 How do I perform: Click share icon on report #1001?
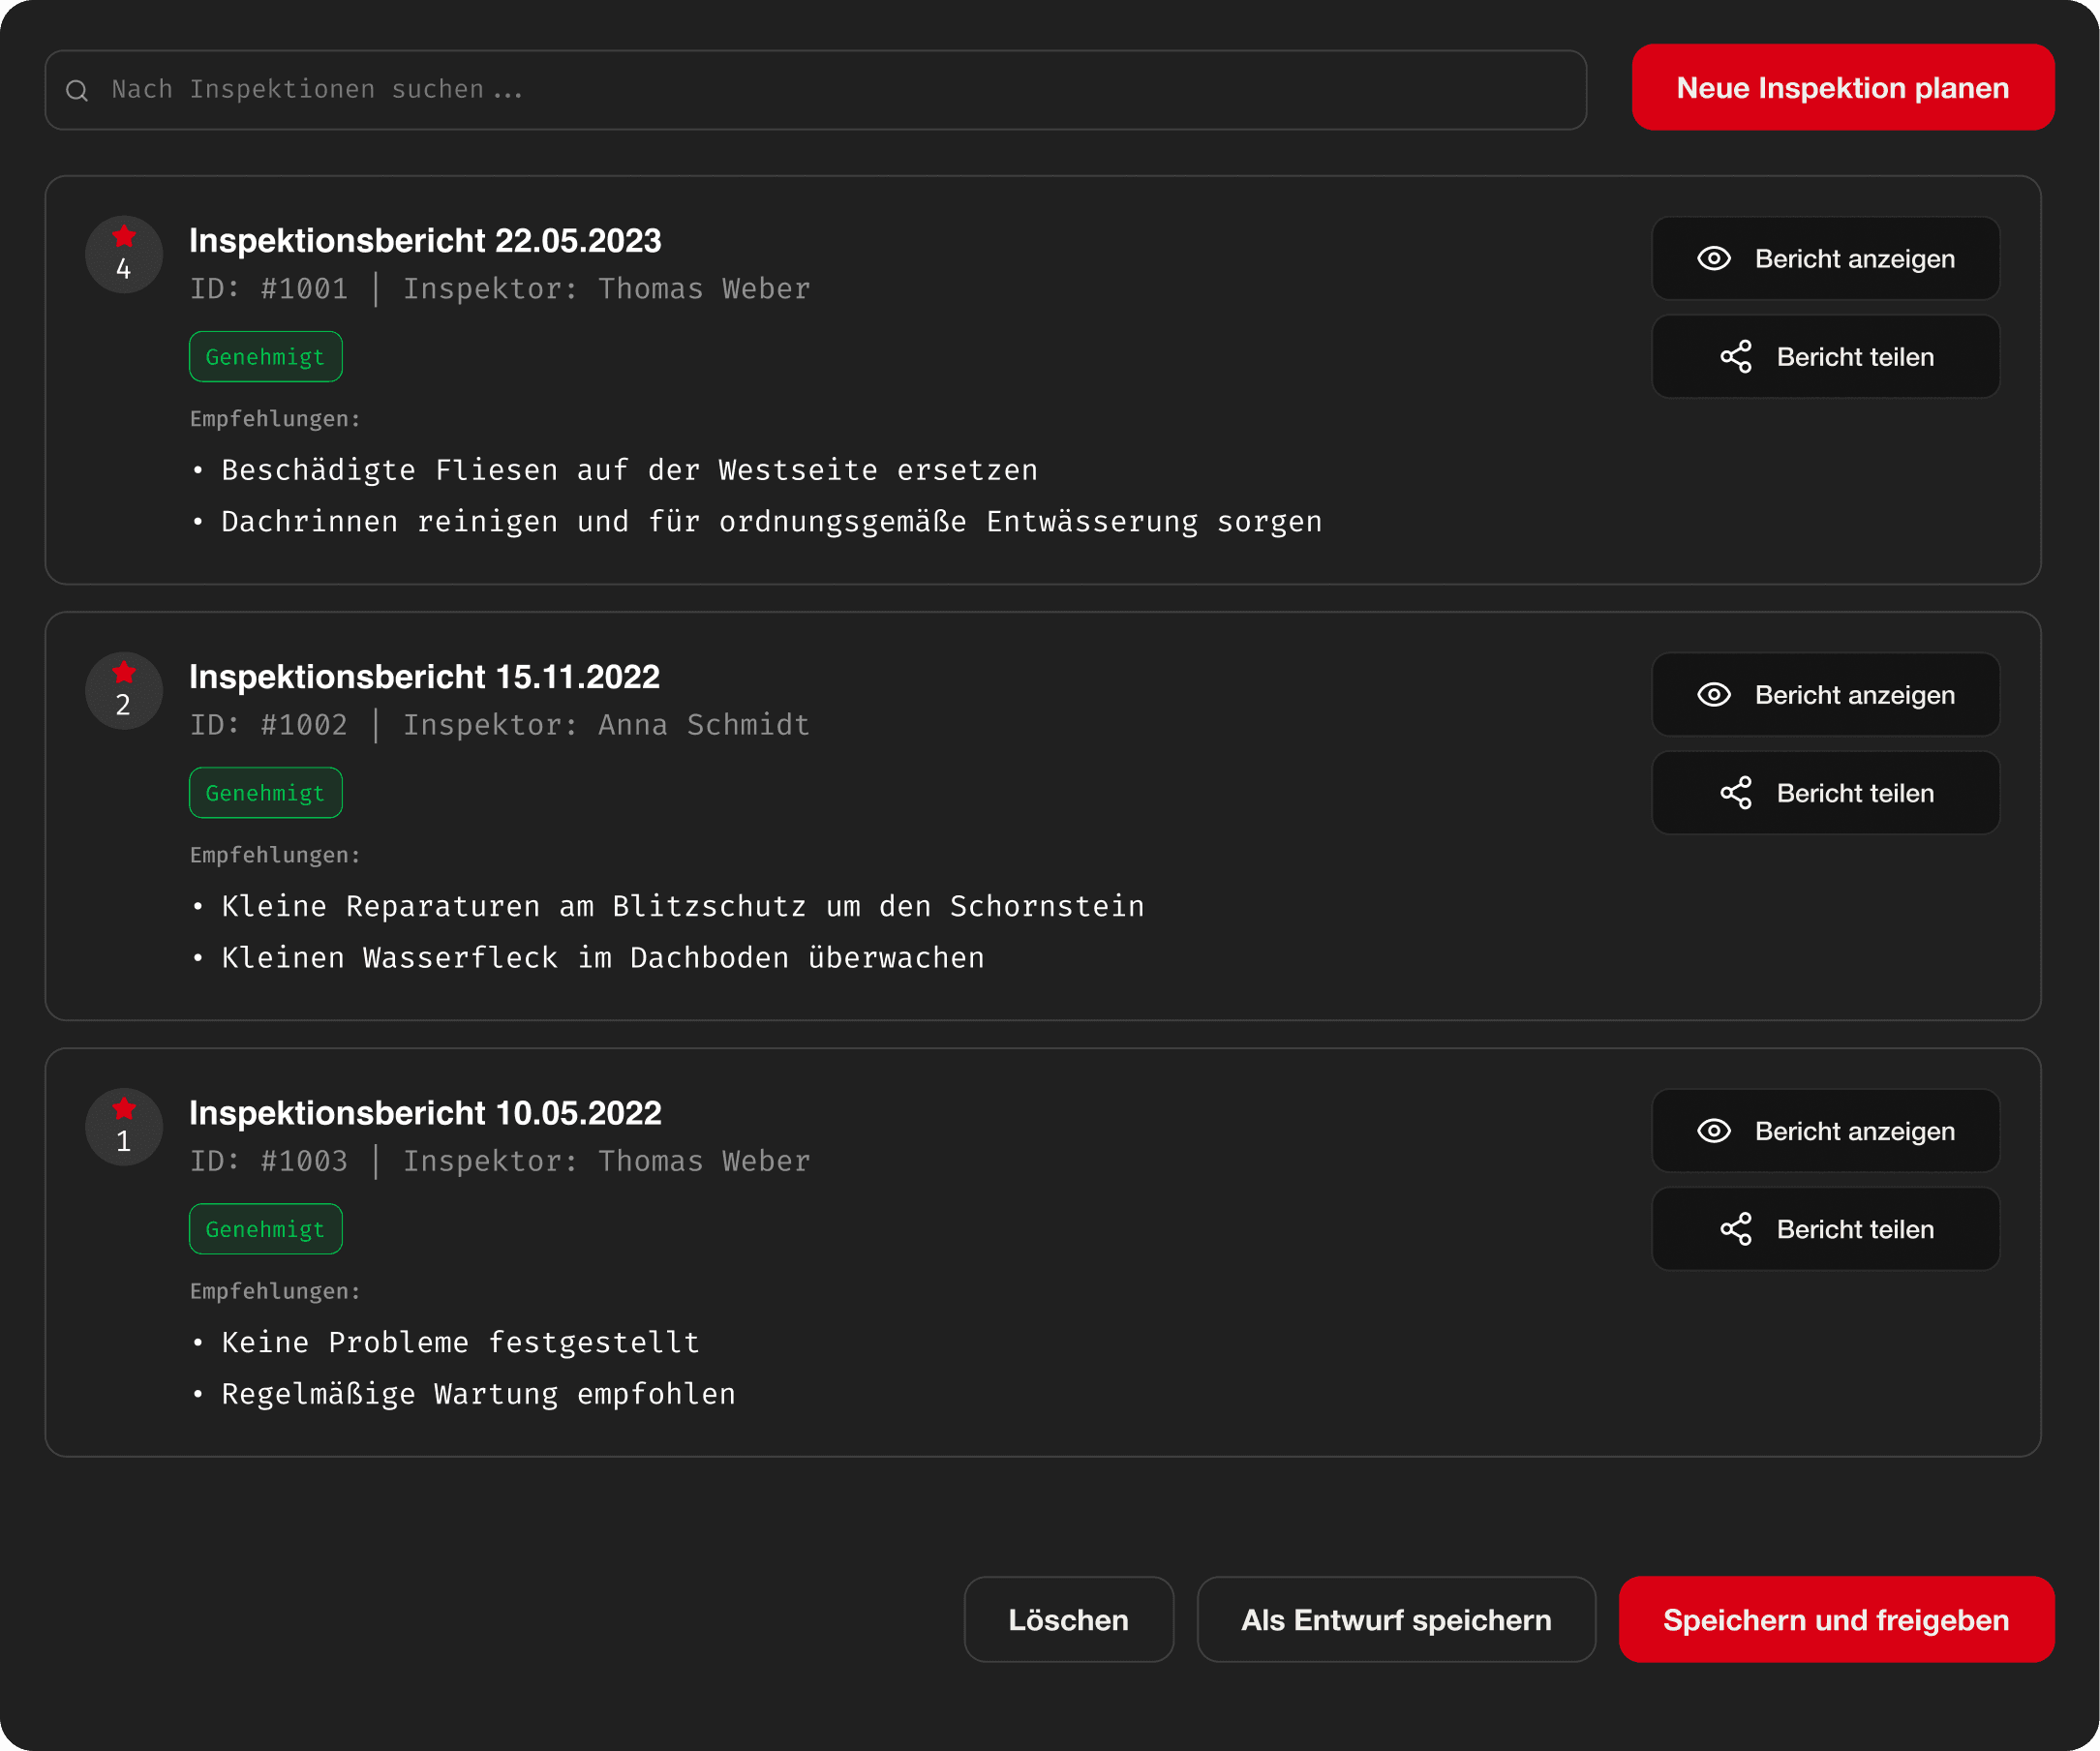(x=1735, y=357)
